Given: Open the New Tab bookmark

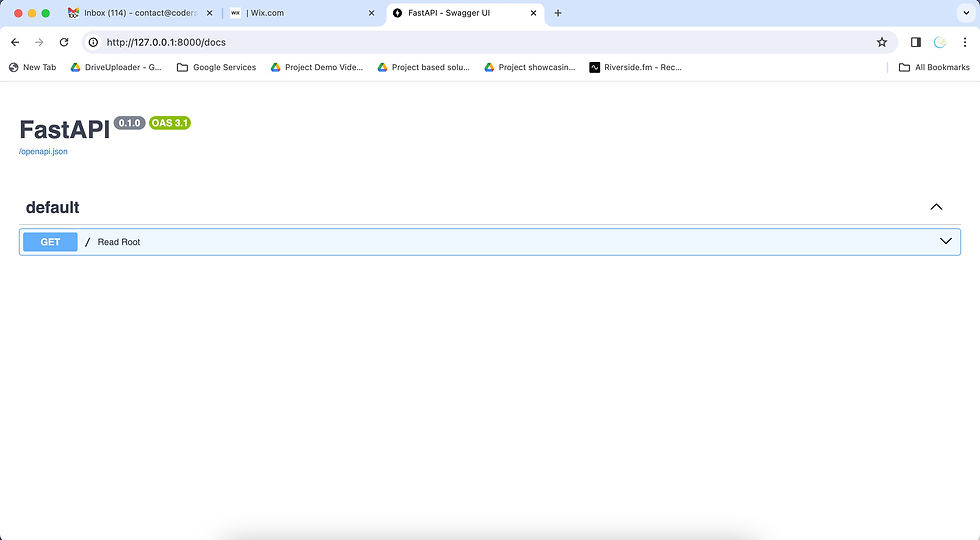Looking at the screenshot, I should [x=32, y=67].
